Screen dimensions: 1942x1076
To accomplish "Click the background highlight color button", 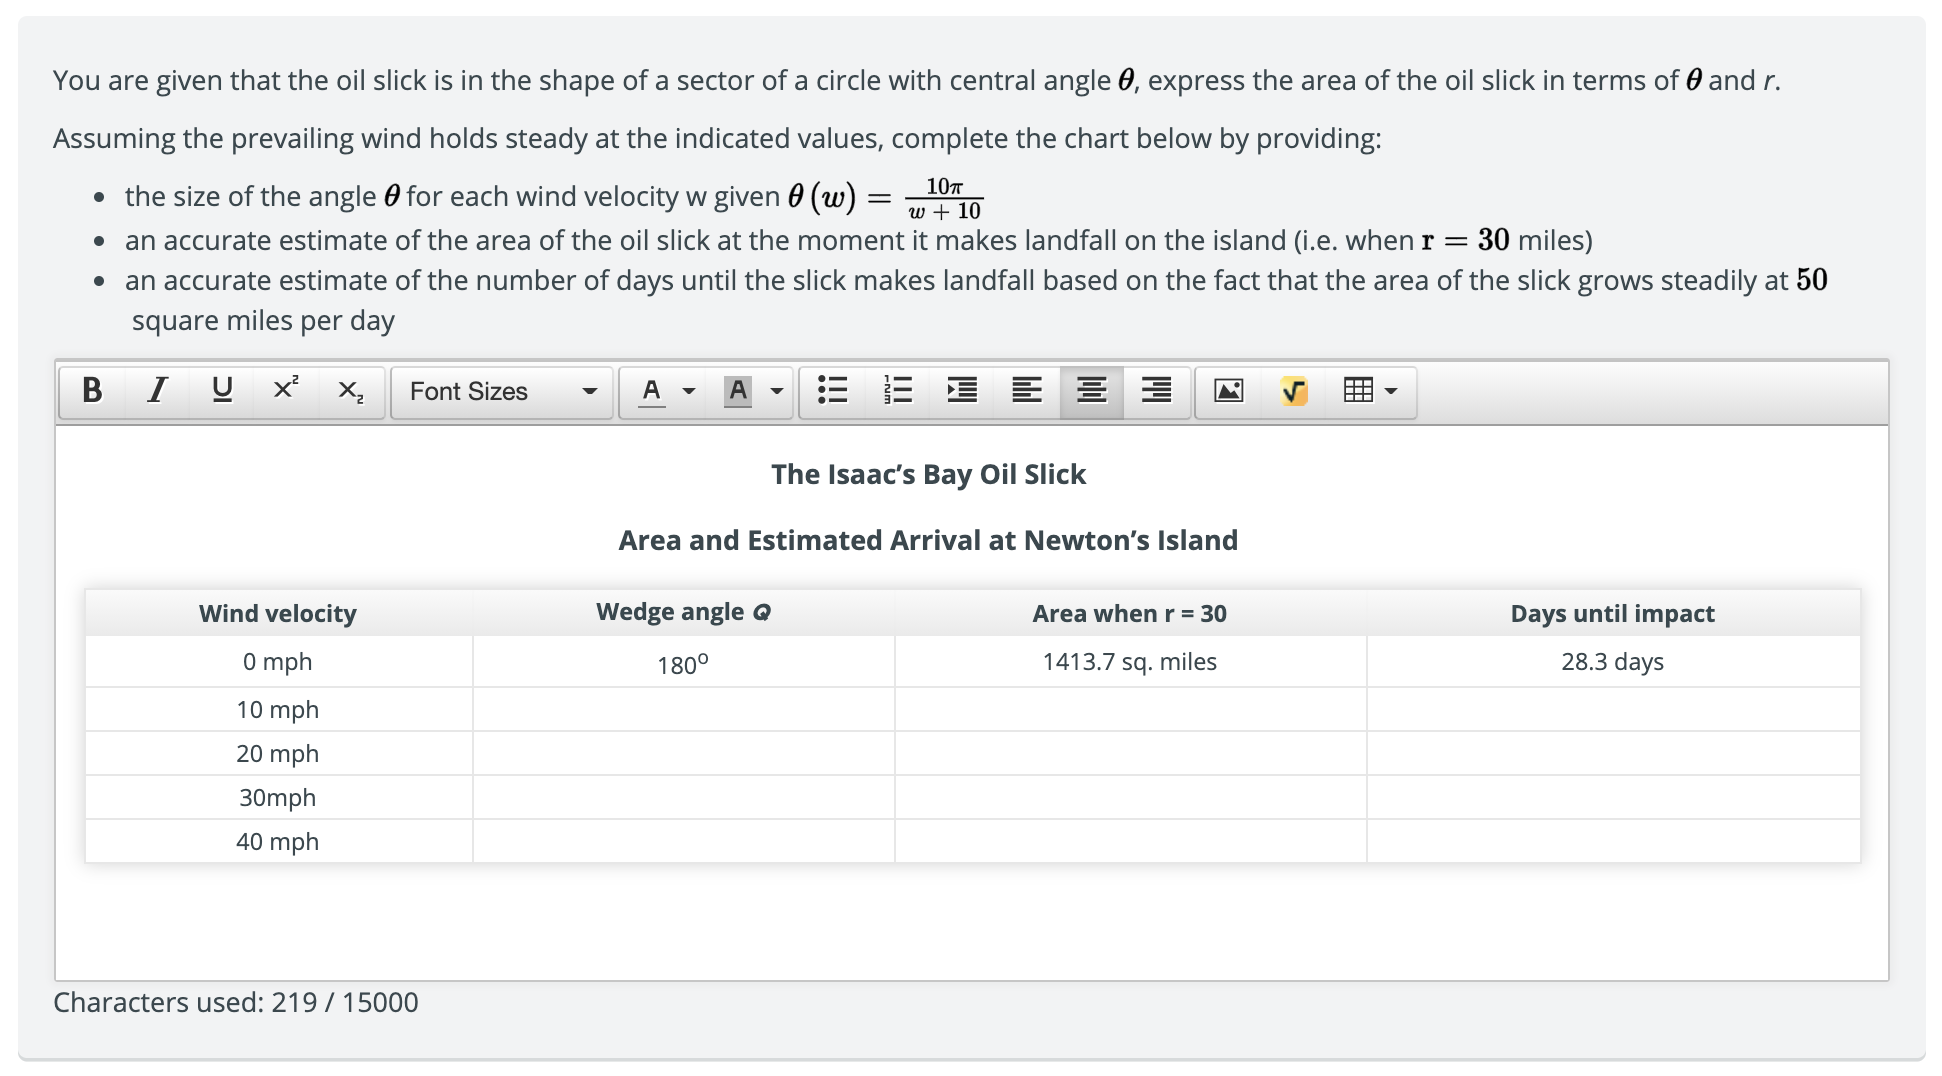I will [739, 391].
